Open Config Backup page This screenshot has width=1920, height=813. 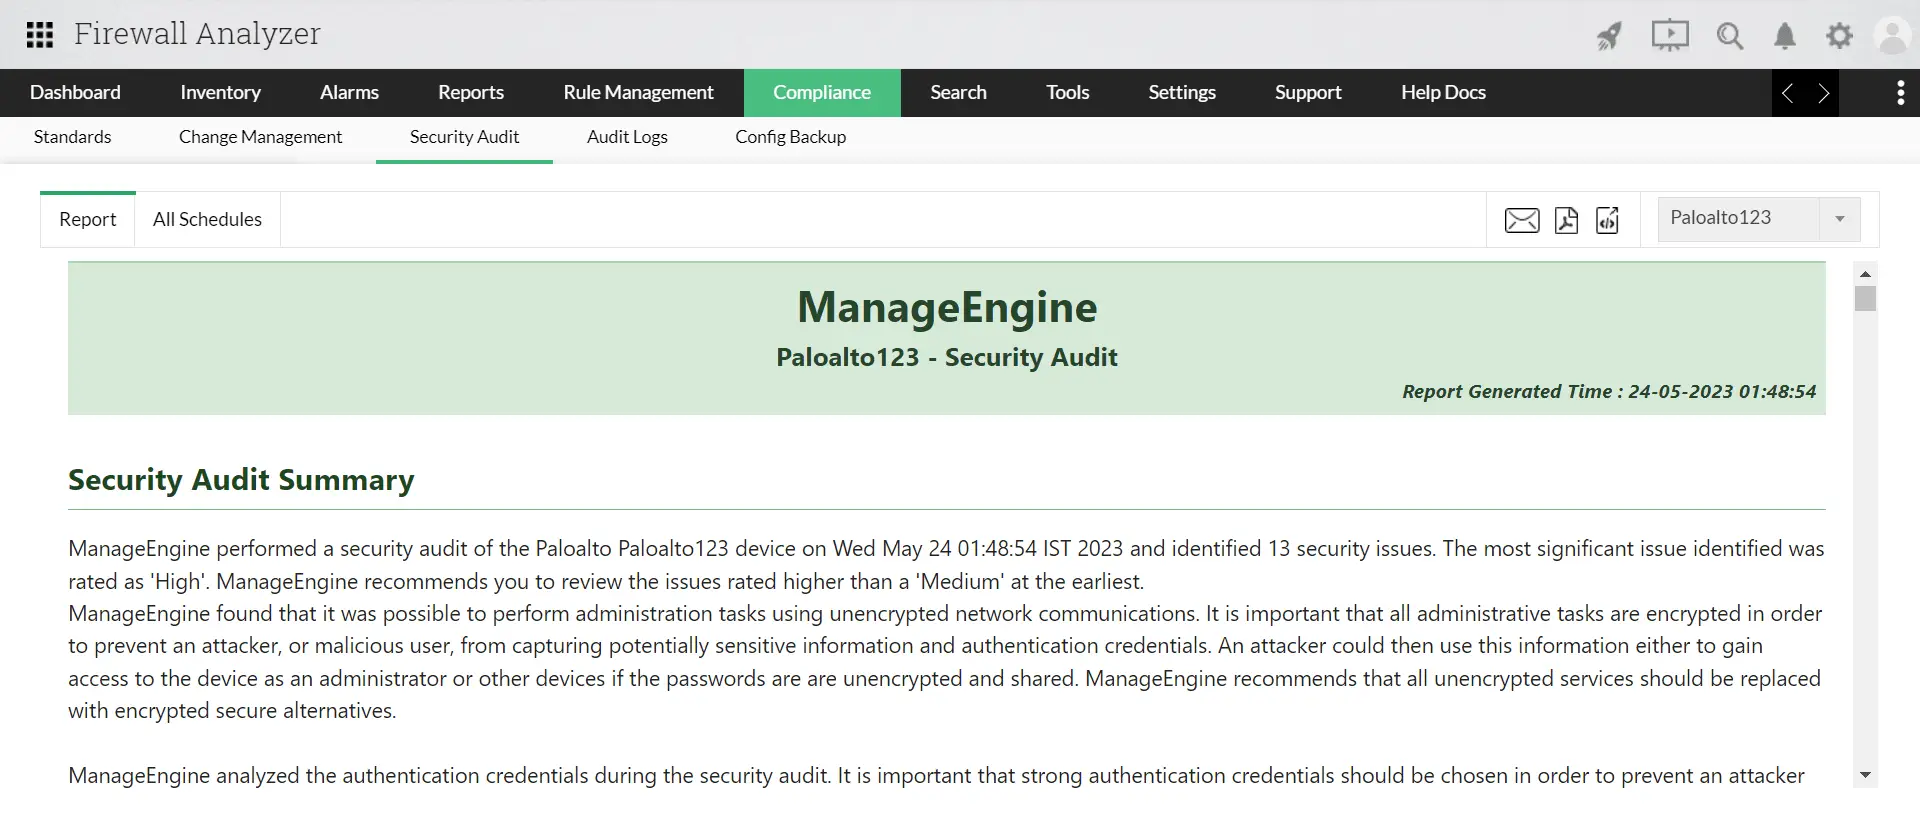(790, 137)
